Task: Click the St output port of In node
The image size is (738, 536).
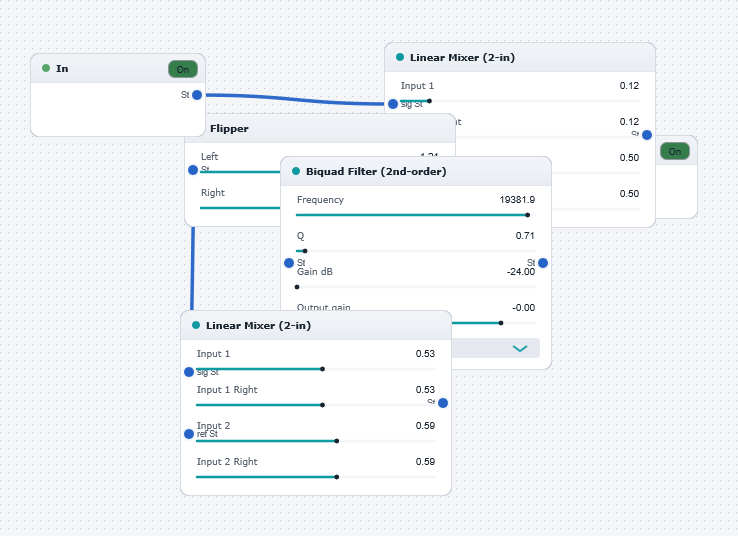Action: coord(197,95)
